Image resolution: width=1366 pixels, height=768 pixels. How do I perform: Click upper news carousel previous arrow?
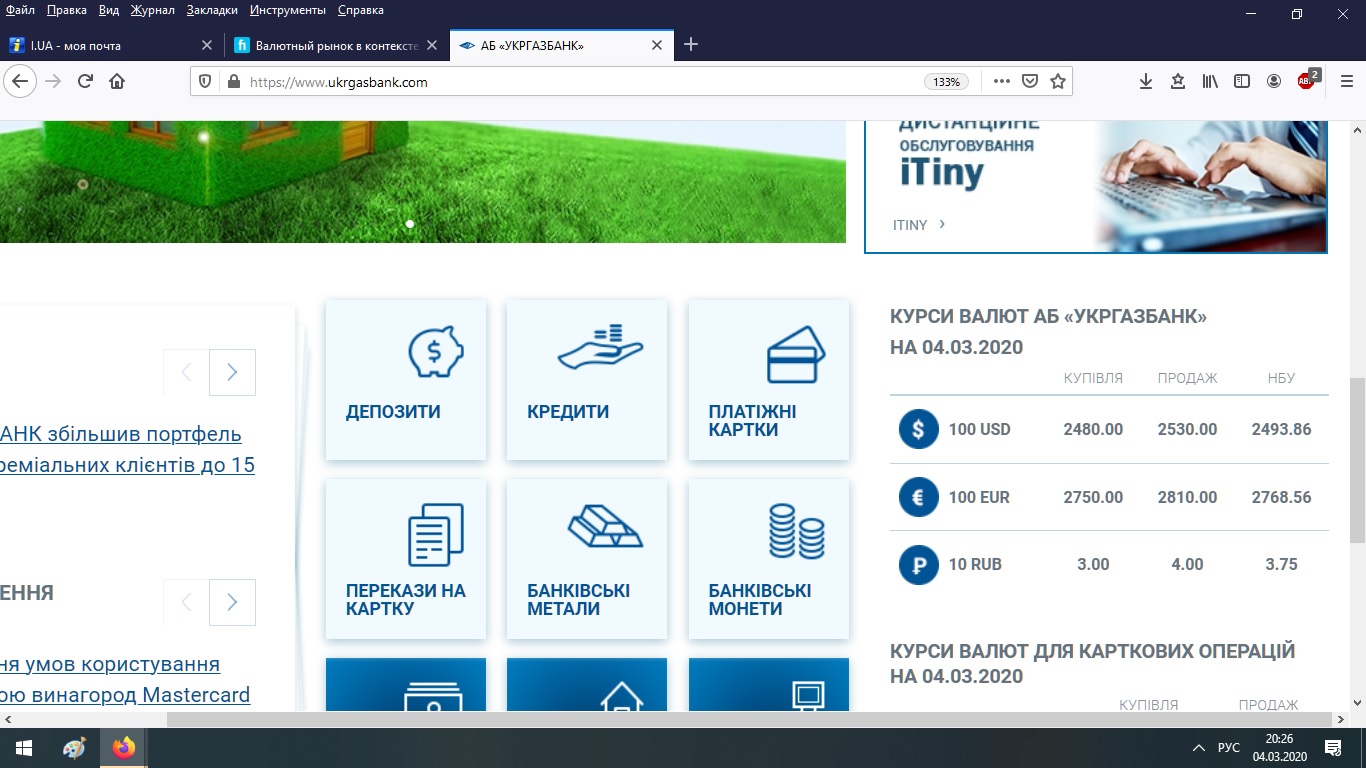click(186, 372)
